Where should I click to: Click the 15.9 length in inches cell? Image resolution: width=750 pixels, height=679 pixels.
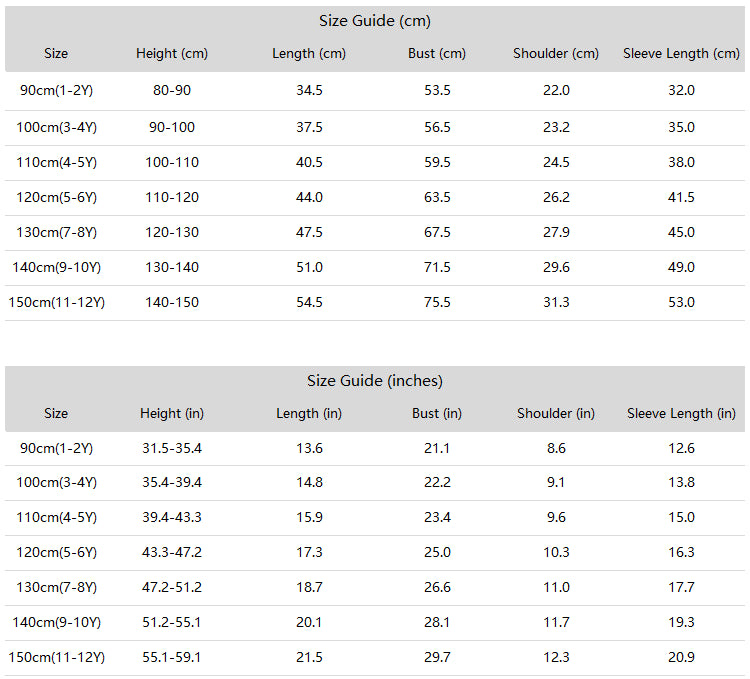tap(309, 517)
